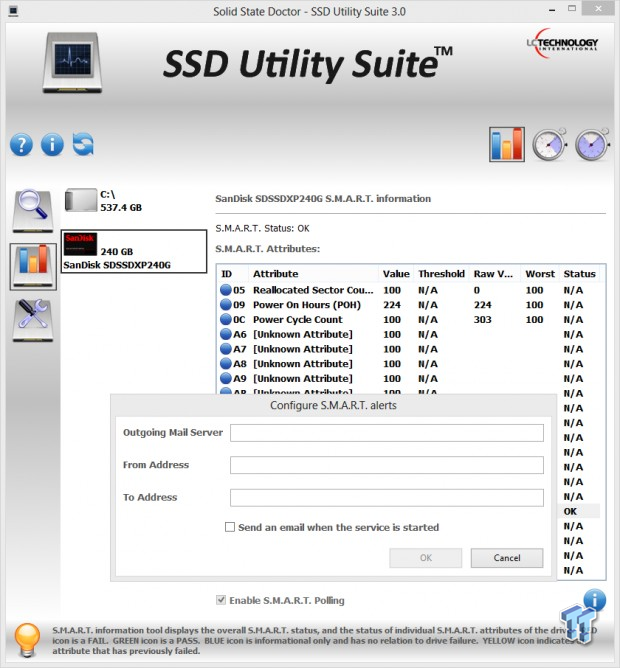Select the Reallocated Sector Cou... row
This screenshot has width=620, height=668.
(x=409, y=290)
